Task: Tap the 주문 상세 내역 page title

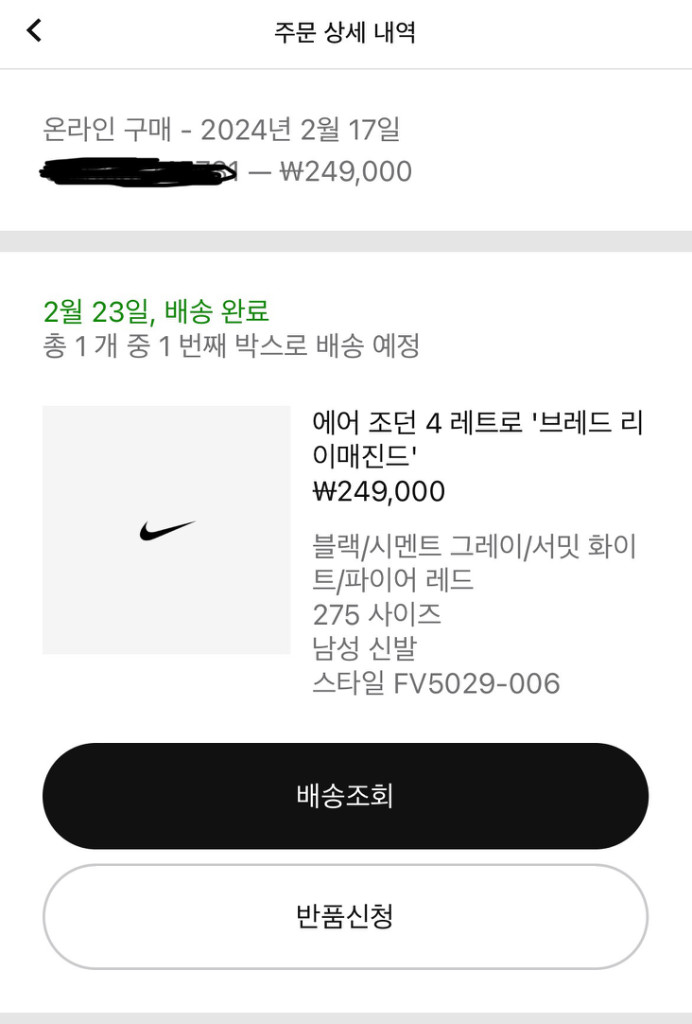Action: coord(345,32)
